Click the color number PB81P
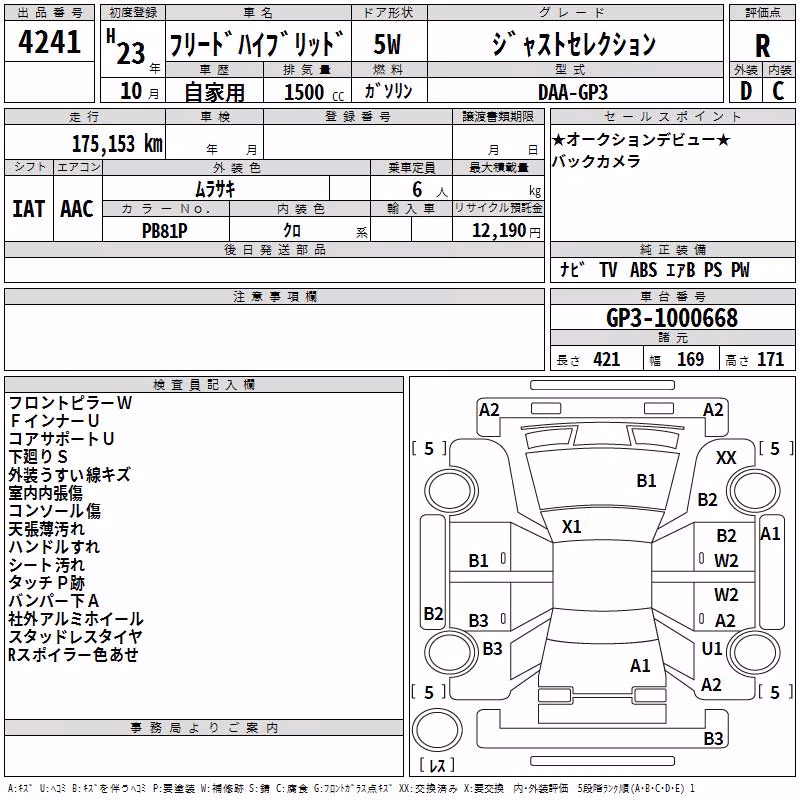 (x=165, y=231)
